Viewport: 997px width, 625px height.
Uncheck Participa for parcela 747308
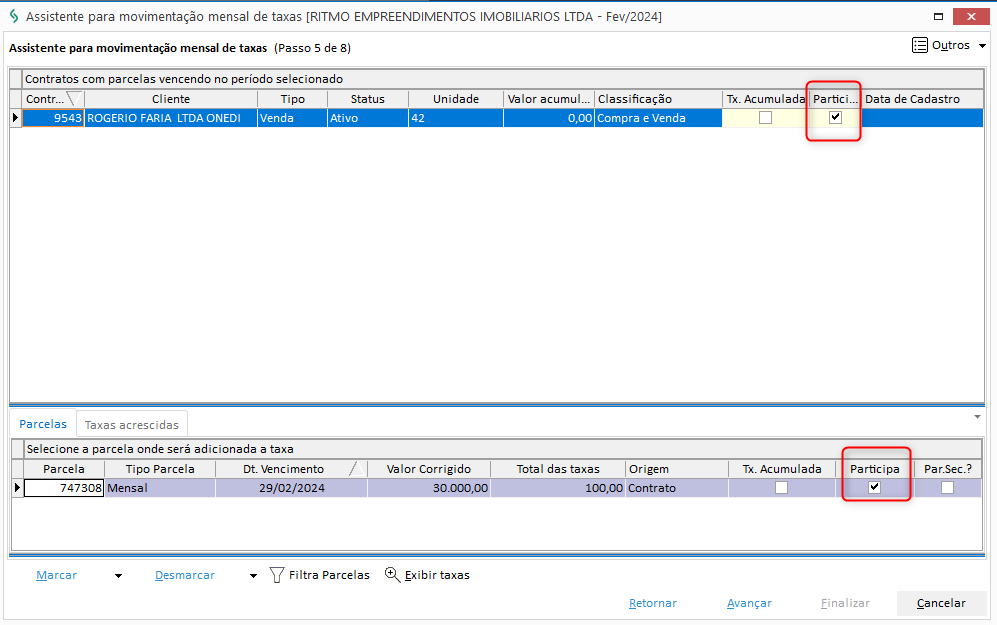click(x=875, y=488)
